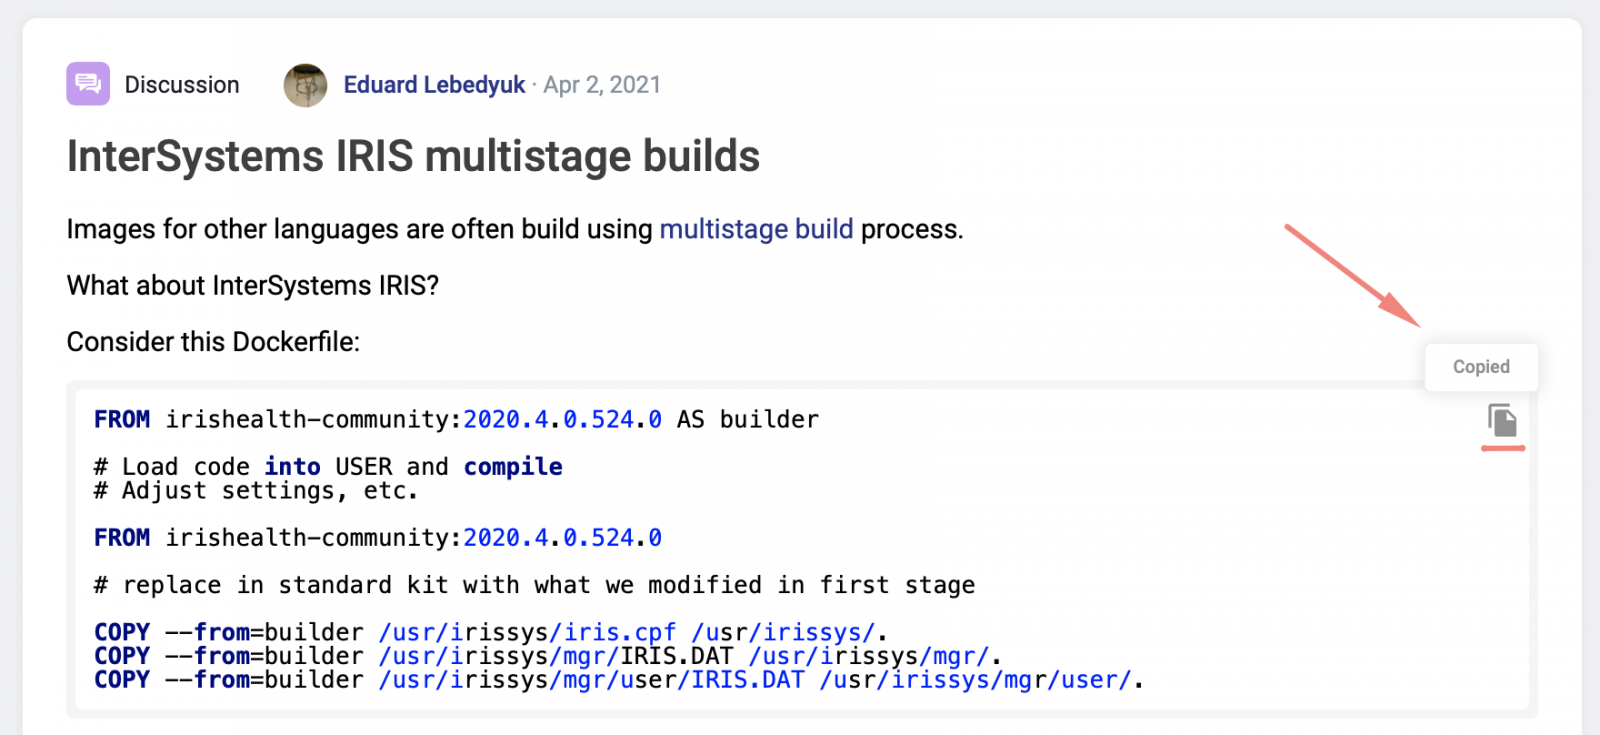1600x735 pixels.
Task: Click the second FROM irishealth-community line
Action: coord(378,538)
